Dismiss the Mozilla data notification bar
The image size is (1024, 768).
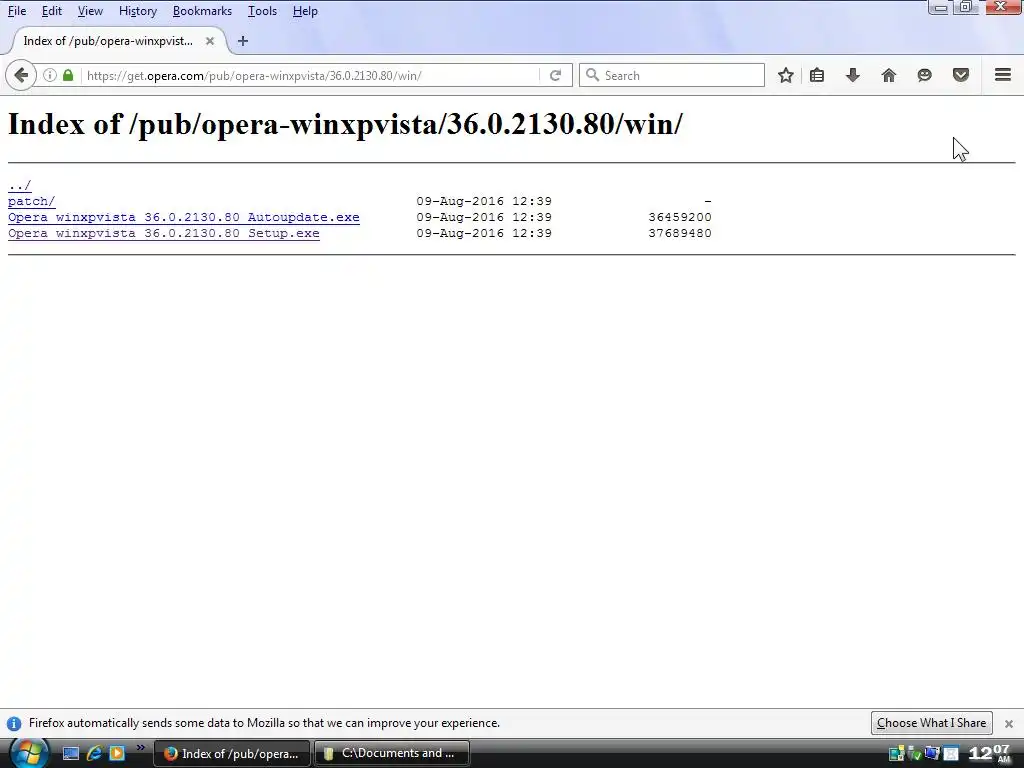click(1009, 724)
